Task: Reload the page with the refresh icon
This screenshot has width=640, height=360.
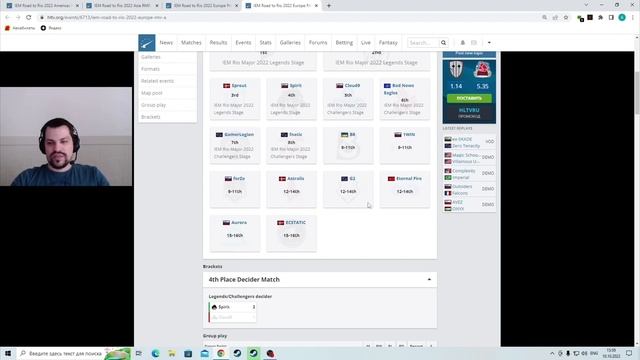Action: (x=29, y=17)
